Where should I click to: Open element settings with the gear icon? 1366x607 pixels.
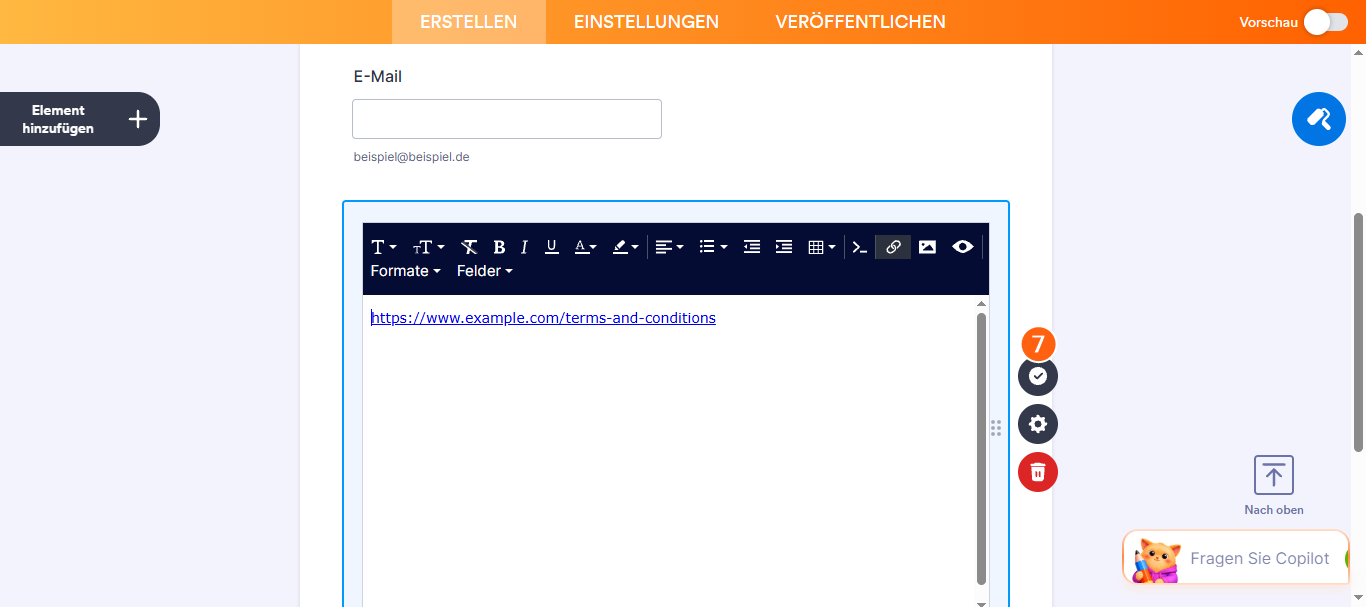coord(1038,424)
